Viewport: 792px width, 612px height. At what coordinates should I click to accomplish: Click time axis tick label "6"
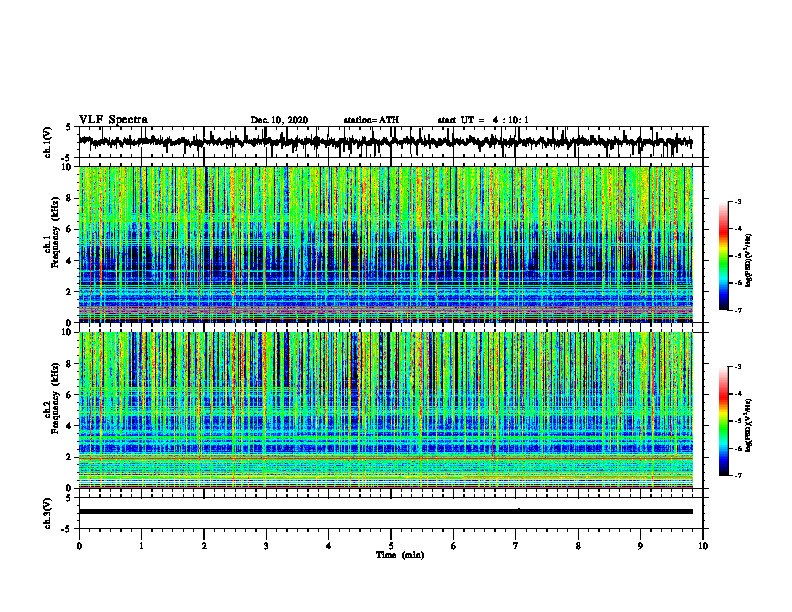point(454,546)
